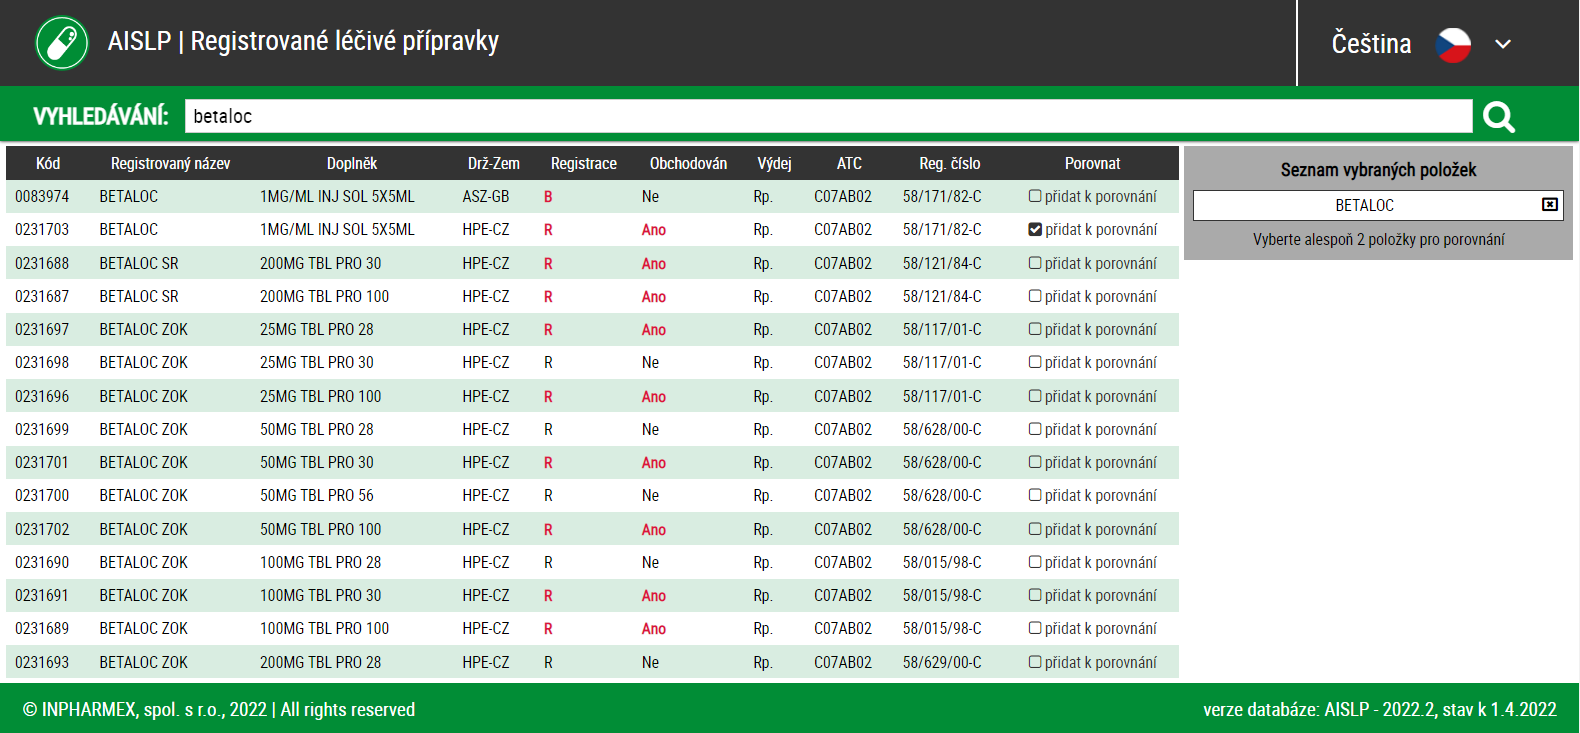Check compare box for row 0231687
1580x733 pixels.
click(1035, 296)
